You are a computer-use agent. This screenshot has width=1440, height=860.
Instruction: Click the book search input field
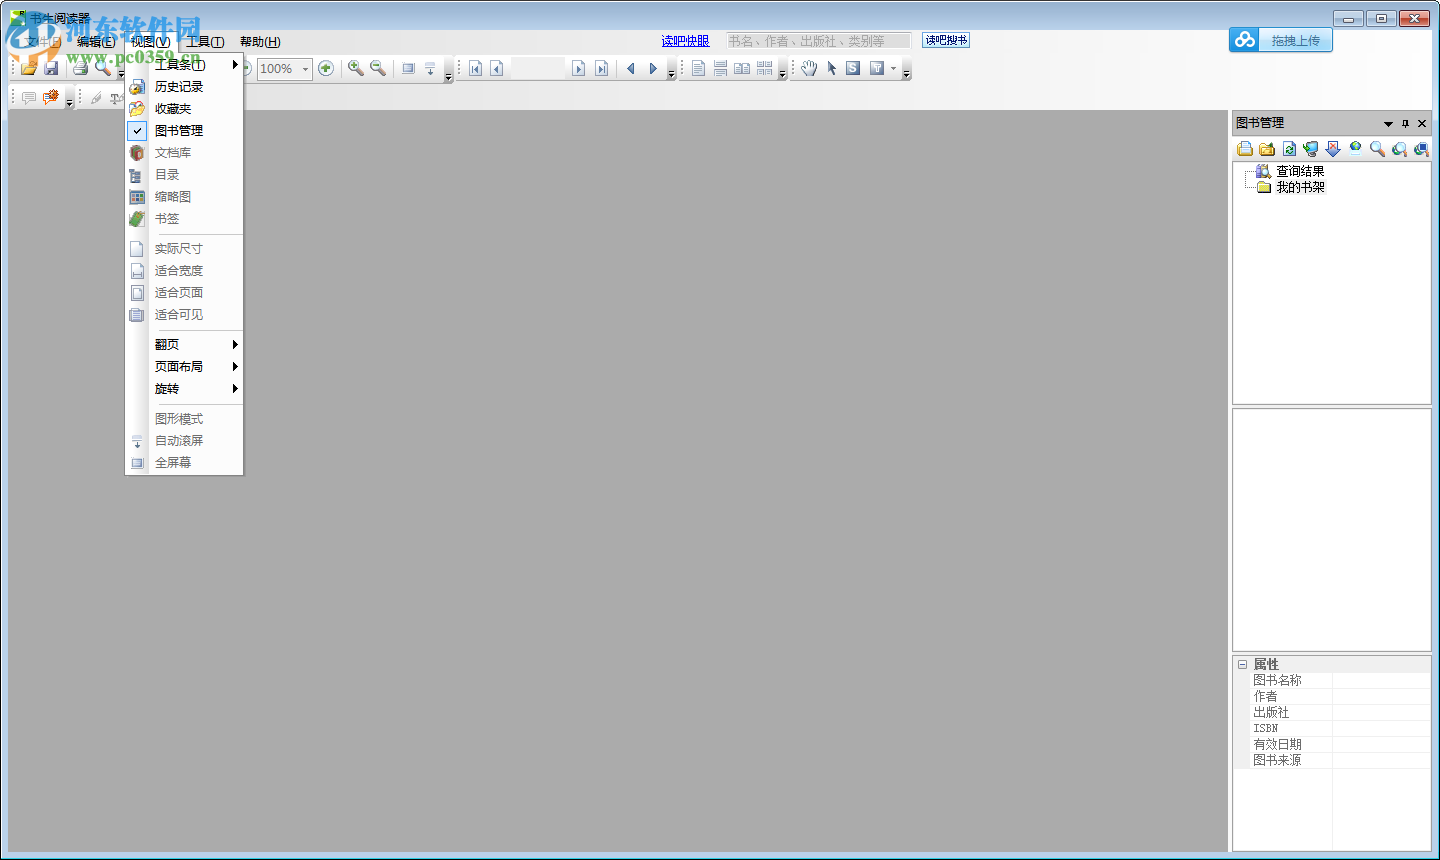pos(818,41)
